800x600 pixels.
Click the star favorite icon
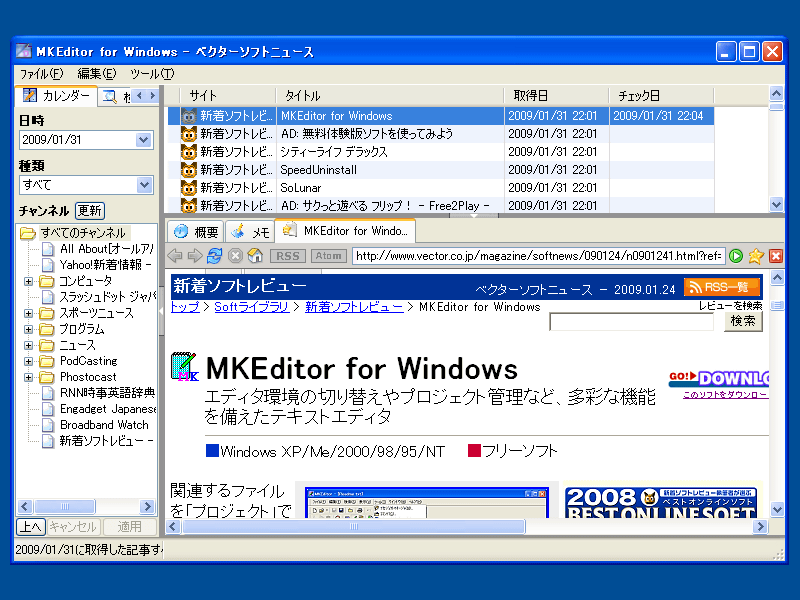click(756, 256)
